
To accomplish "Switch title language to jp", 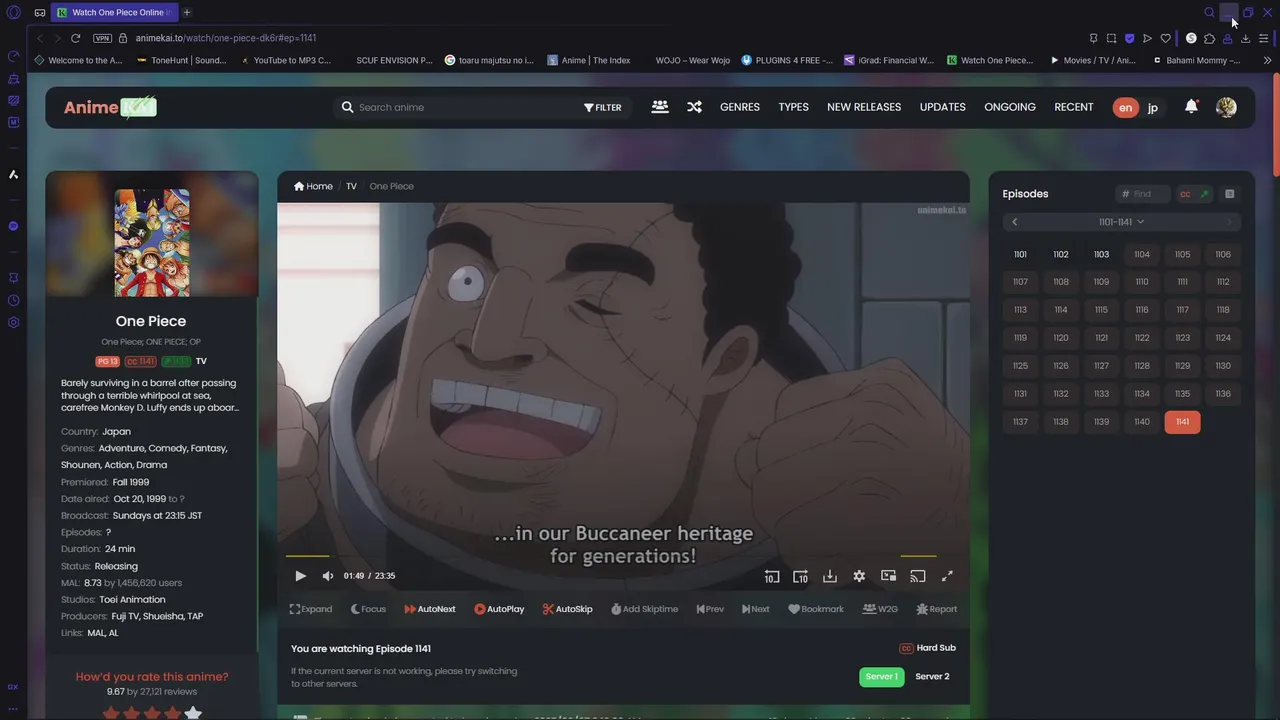I will click(1152, 108).
